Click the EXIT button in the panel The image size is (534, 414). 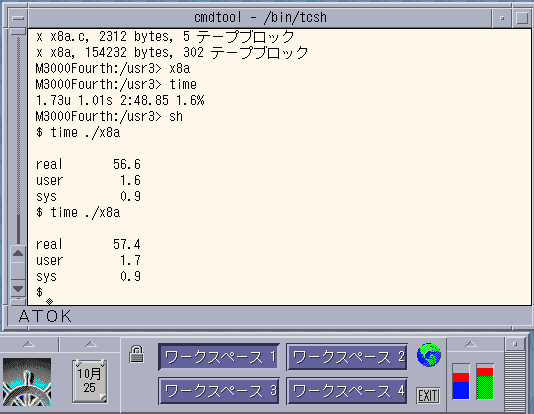coord(428,396)
